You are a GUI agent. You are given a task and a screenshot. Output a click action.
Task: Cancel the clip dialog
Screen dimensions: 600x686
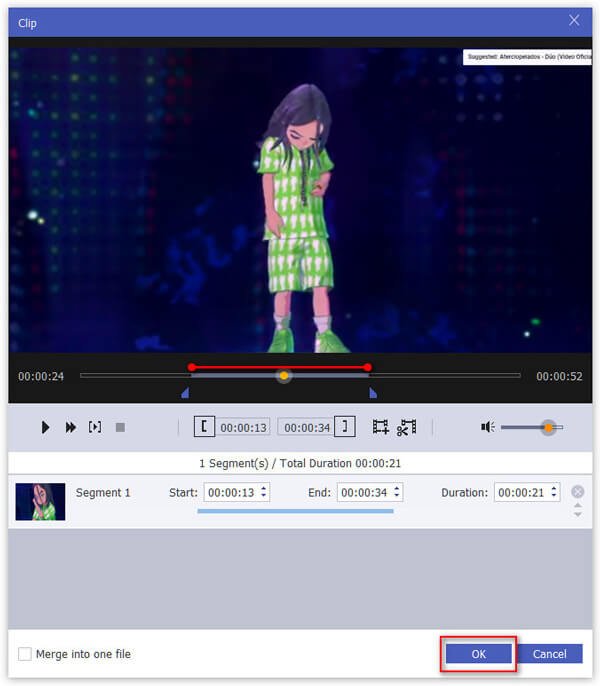[x=550, y=654]
